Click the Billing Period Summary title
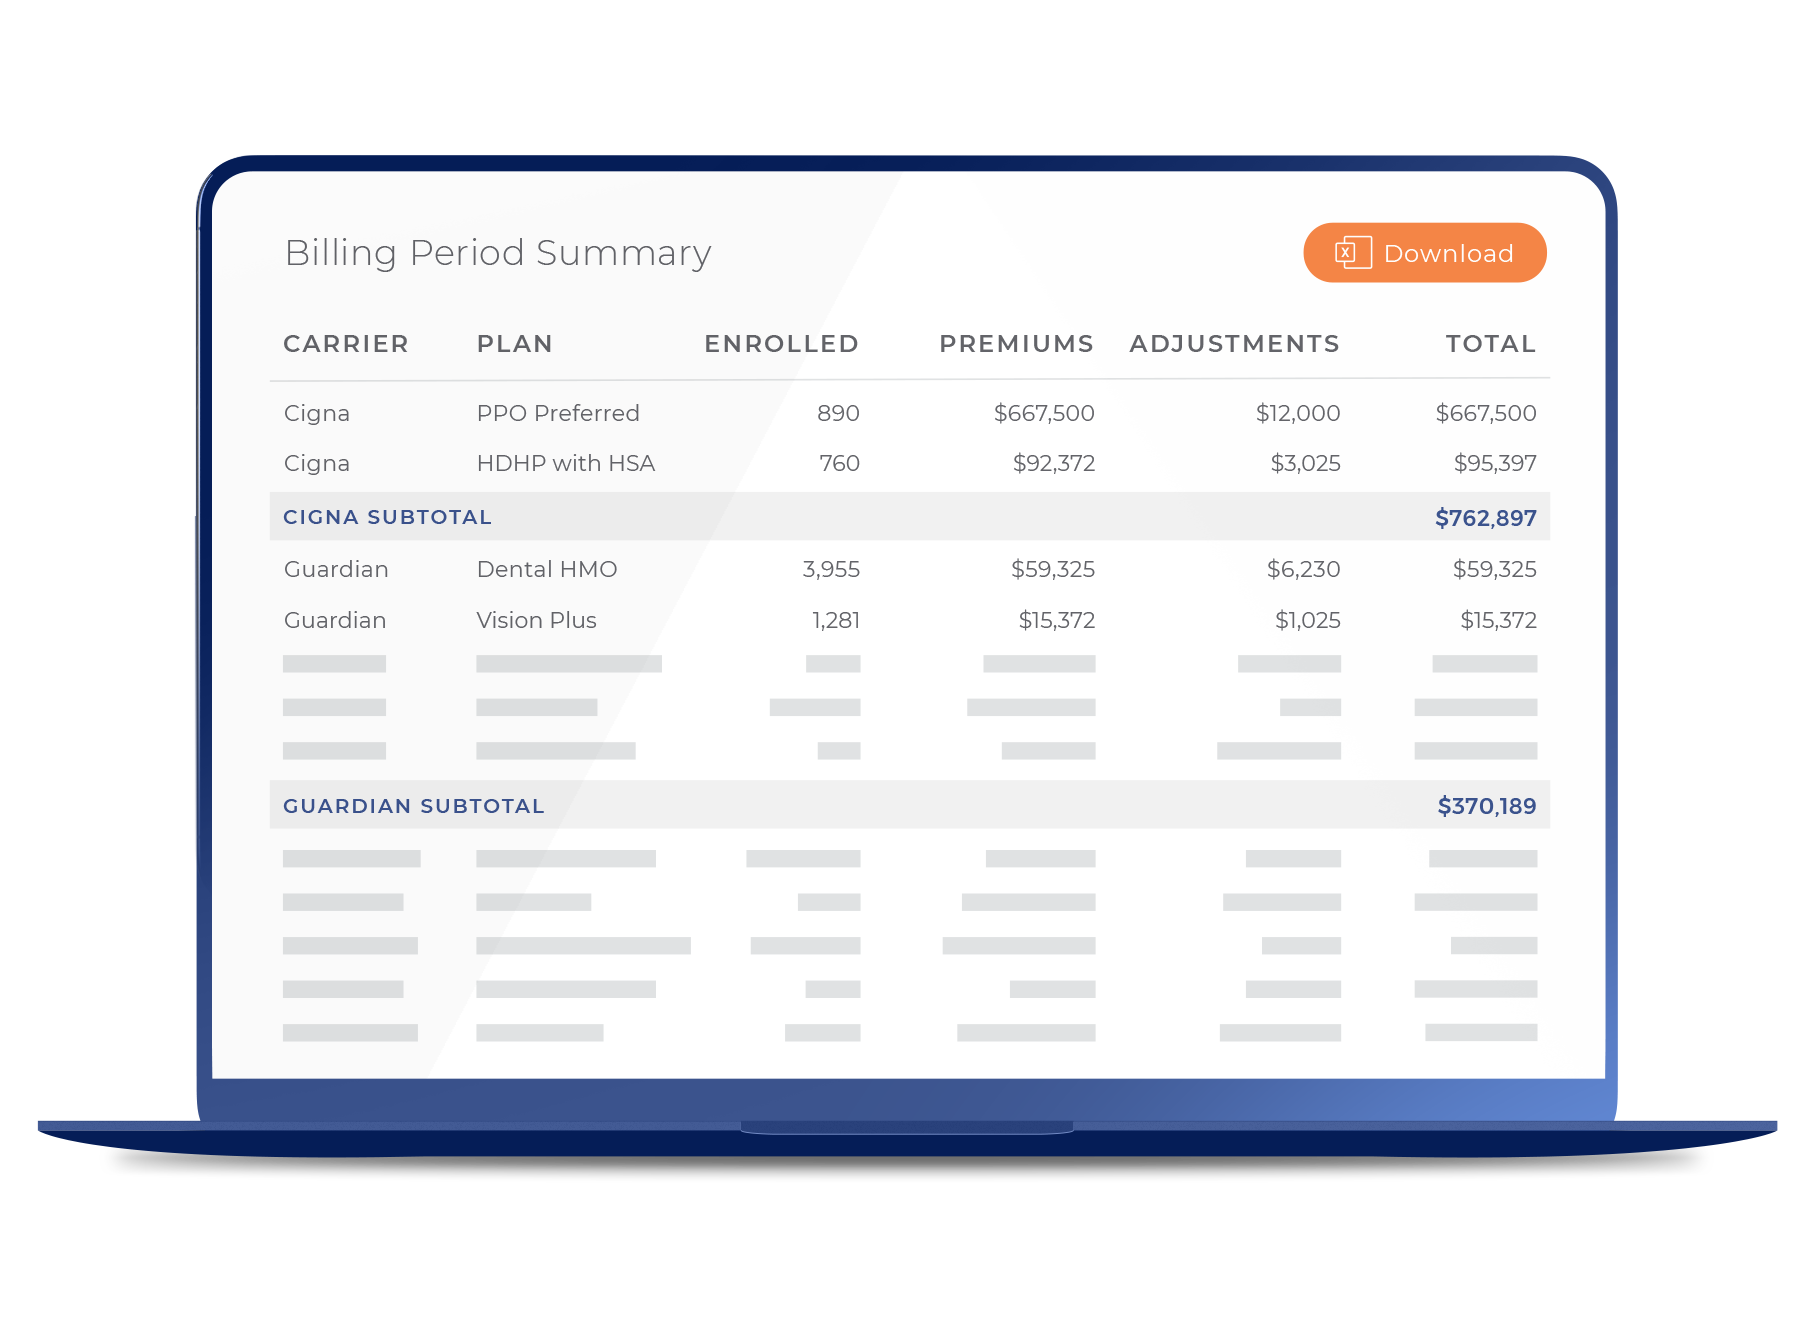 [x=497, y=252]
